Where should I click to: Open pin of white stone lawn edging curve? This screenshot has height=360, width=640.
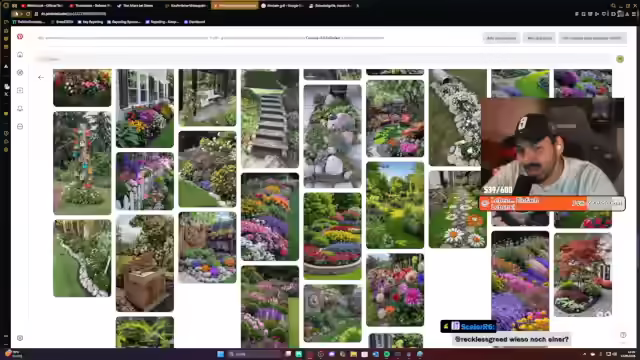[82, 258]
